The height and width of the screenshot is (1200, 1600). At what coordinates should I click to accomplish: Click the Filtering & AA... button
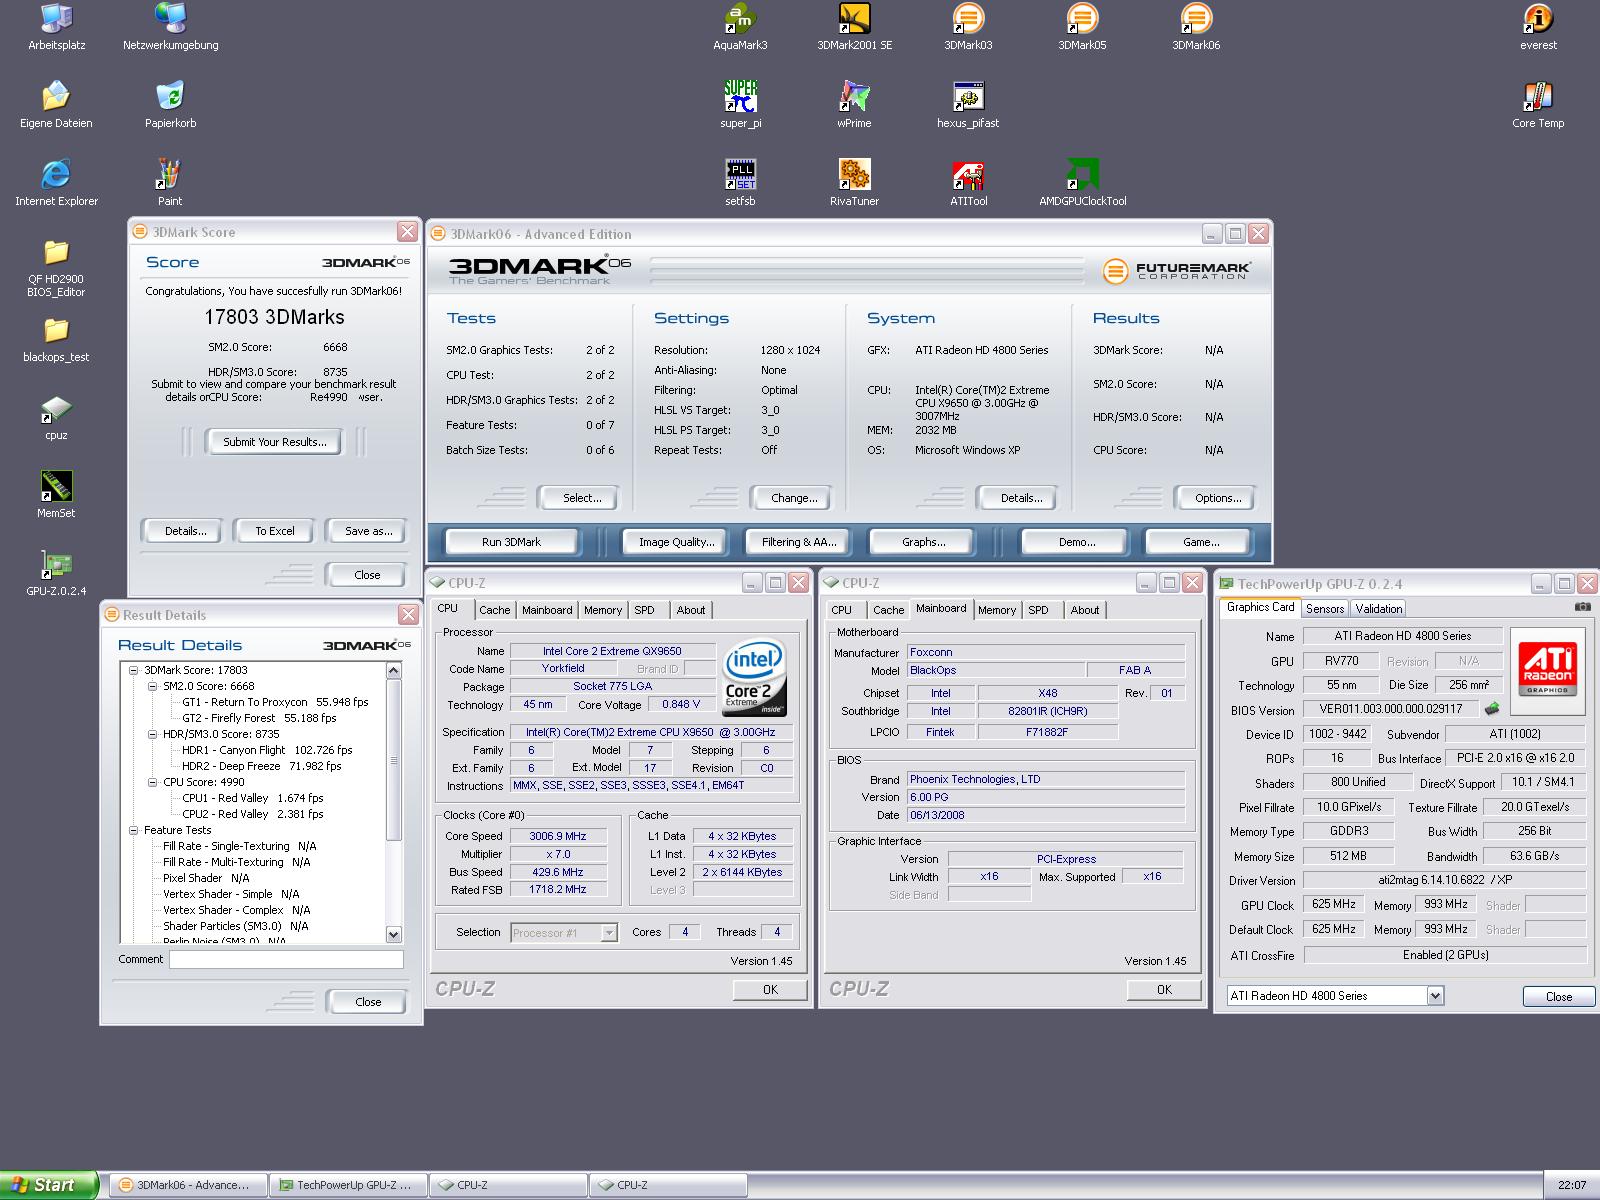[798, 542]
